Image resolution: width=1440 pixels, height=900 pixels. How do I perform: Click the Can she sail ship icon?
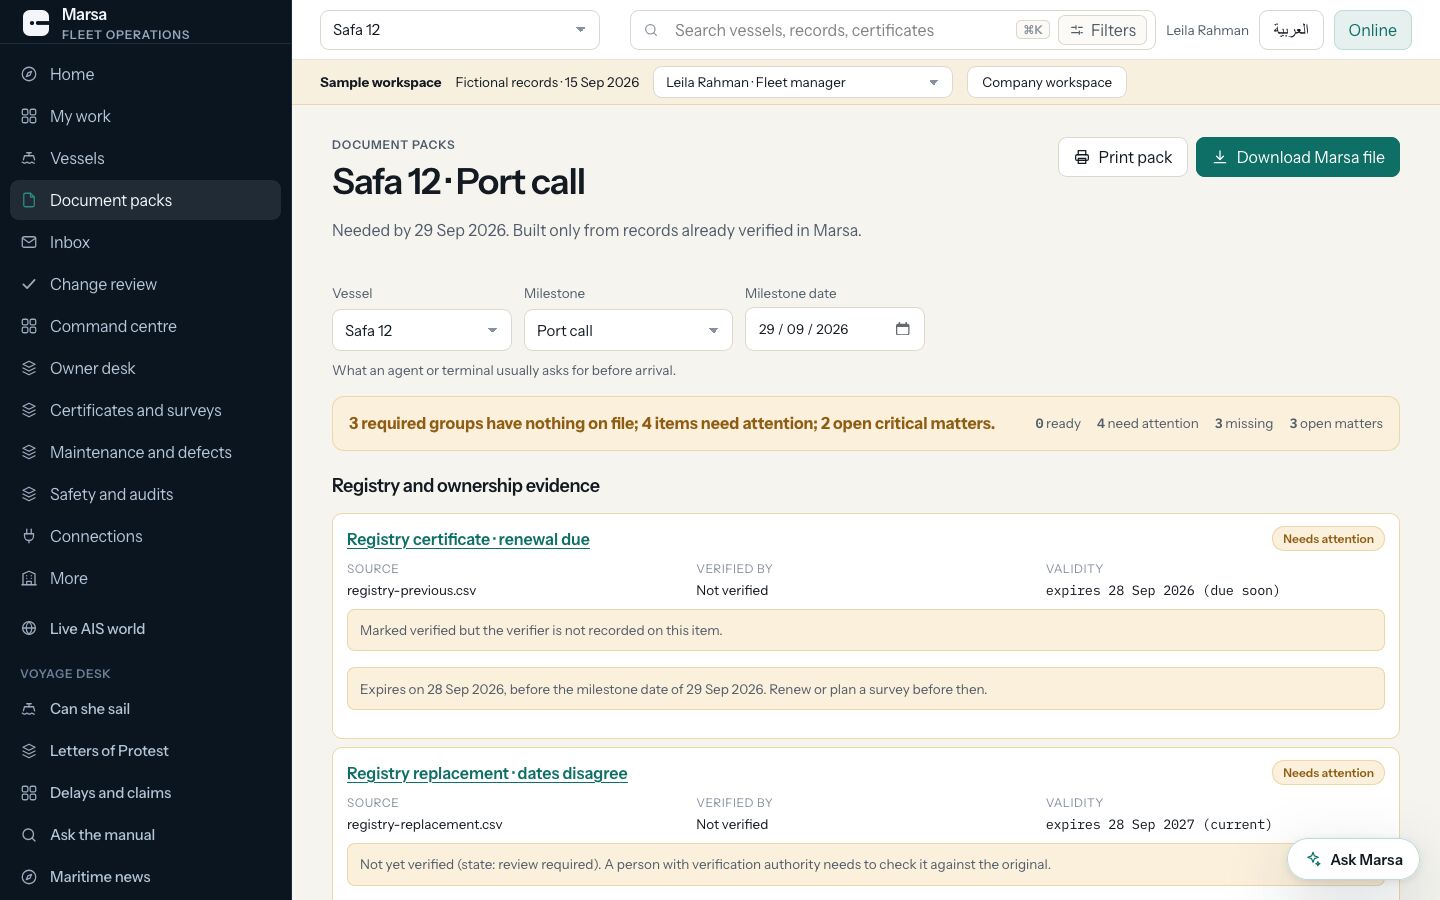pyautogui.click(x=29, y=709)
